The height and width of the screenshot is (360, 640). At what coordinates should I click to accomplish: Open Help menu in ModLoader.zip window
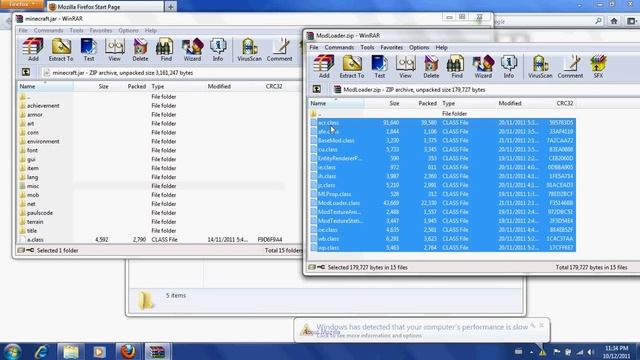click(x=441, y=47)
